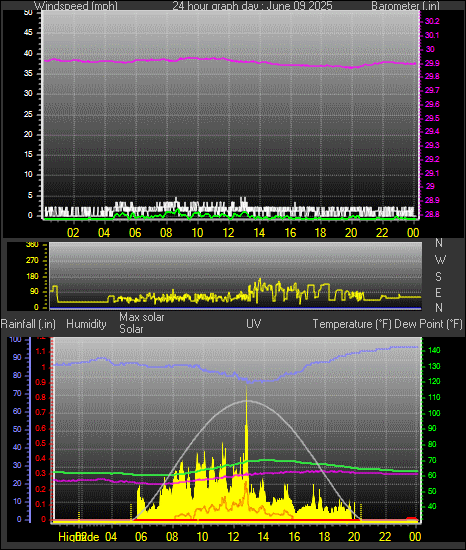The image size is (466, 550).
Task: Click the 20 hour marker on wind graph
Action: tap(351, 233)
